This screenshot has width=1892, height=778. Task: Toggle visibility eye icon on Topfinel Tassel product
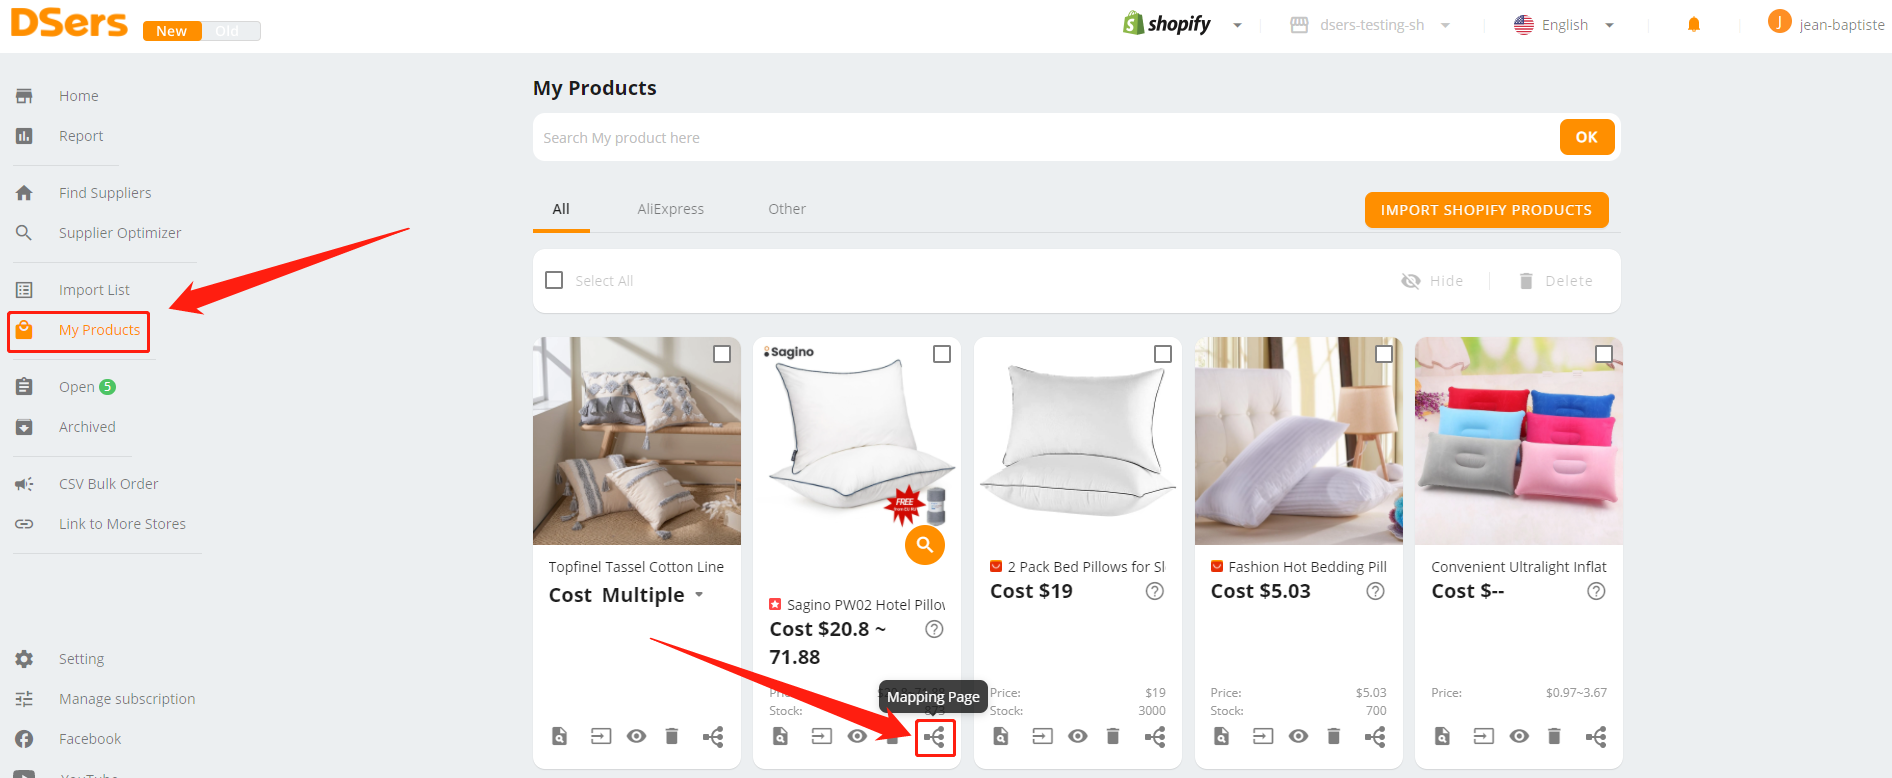tap(636, 737)
